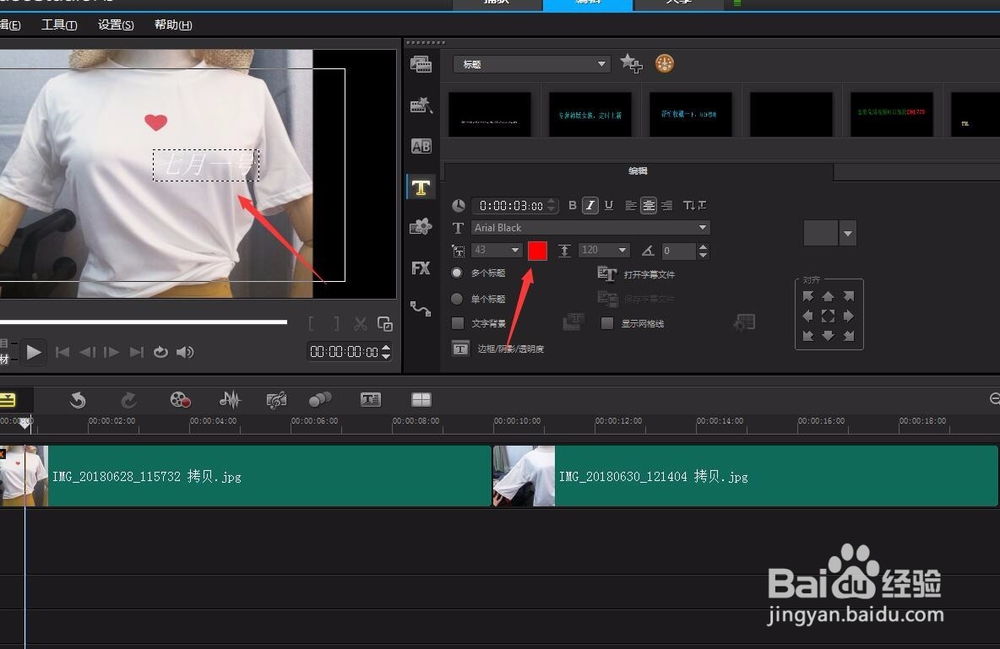
Task: Align text left
Action: coord(631,205)
